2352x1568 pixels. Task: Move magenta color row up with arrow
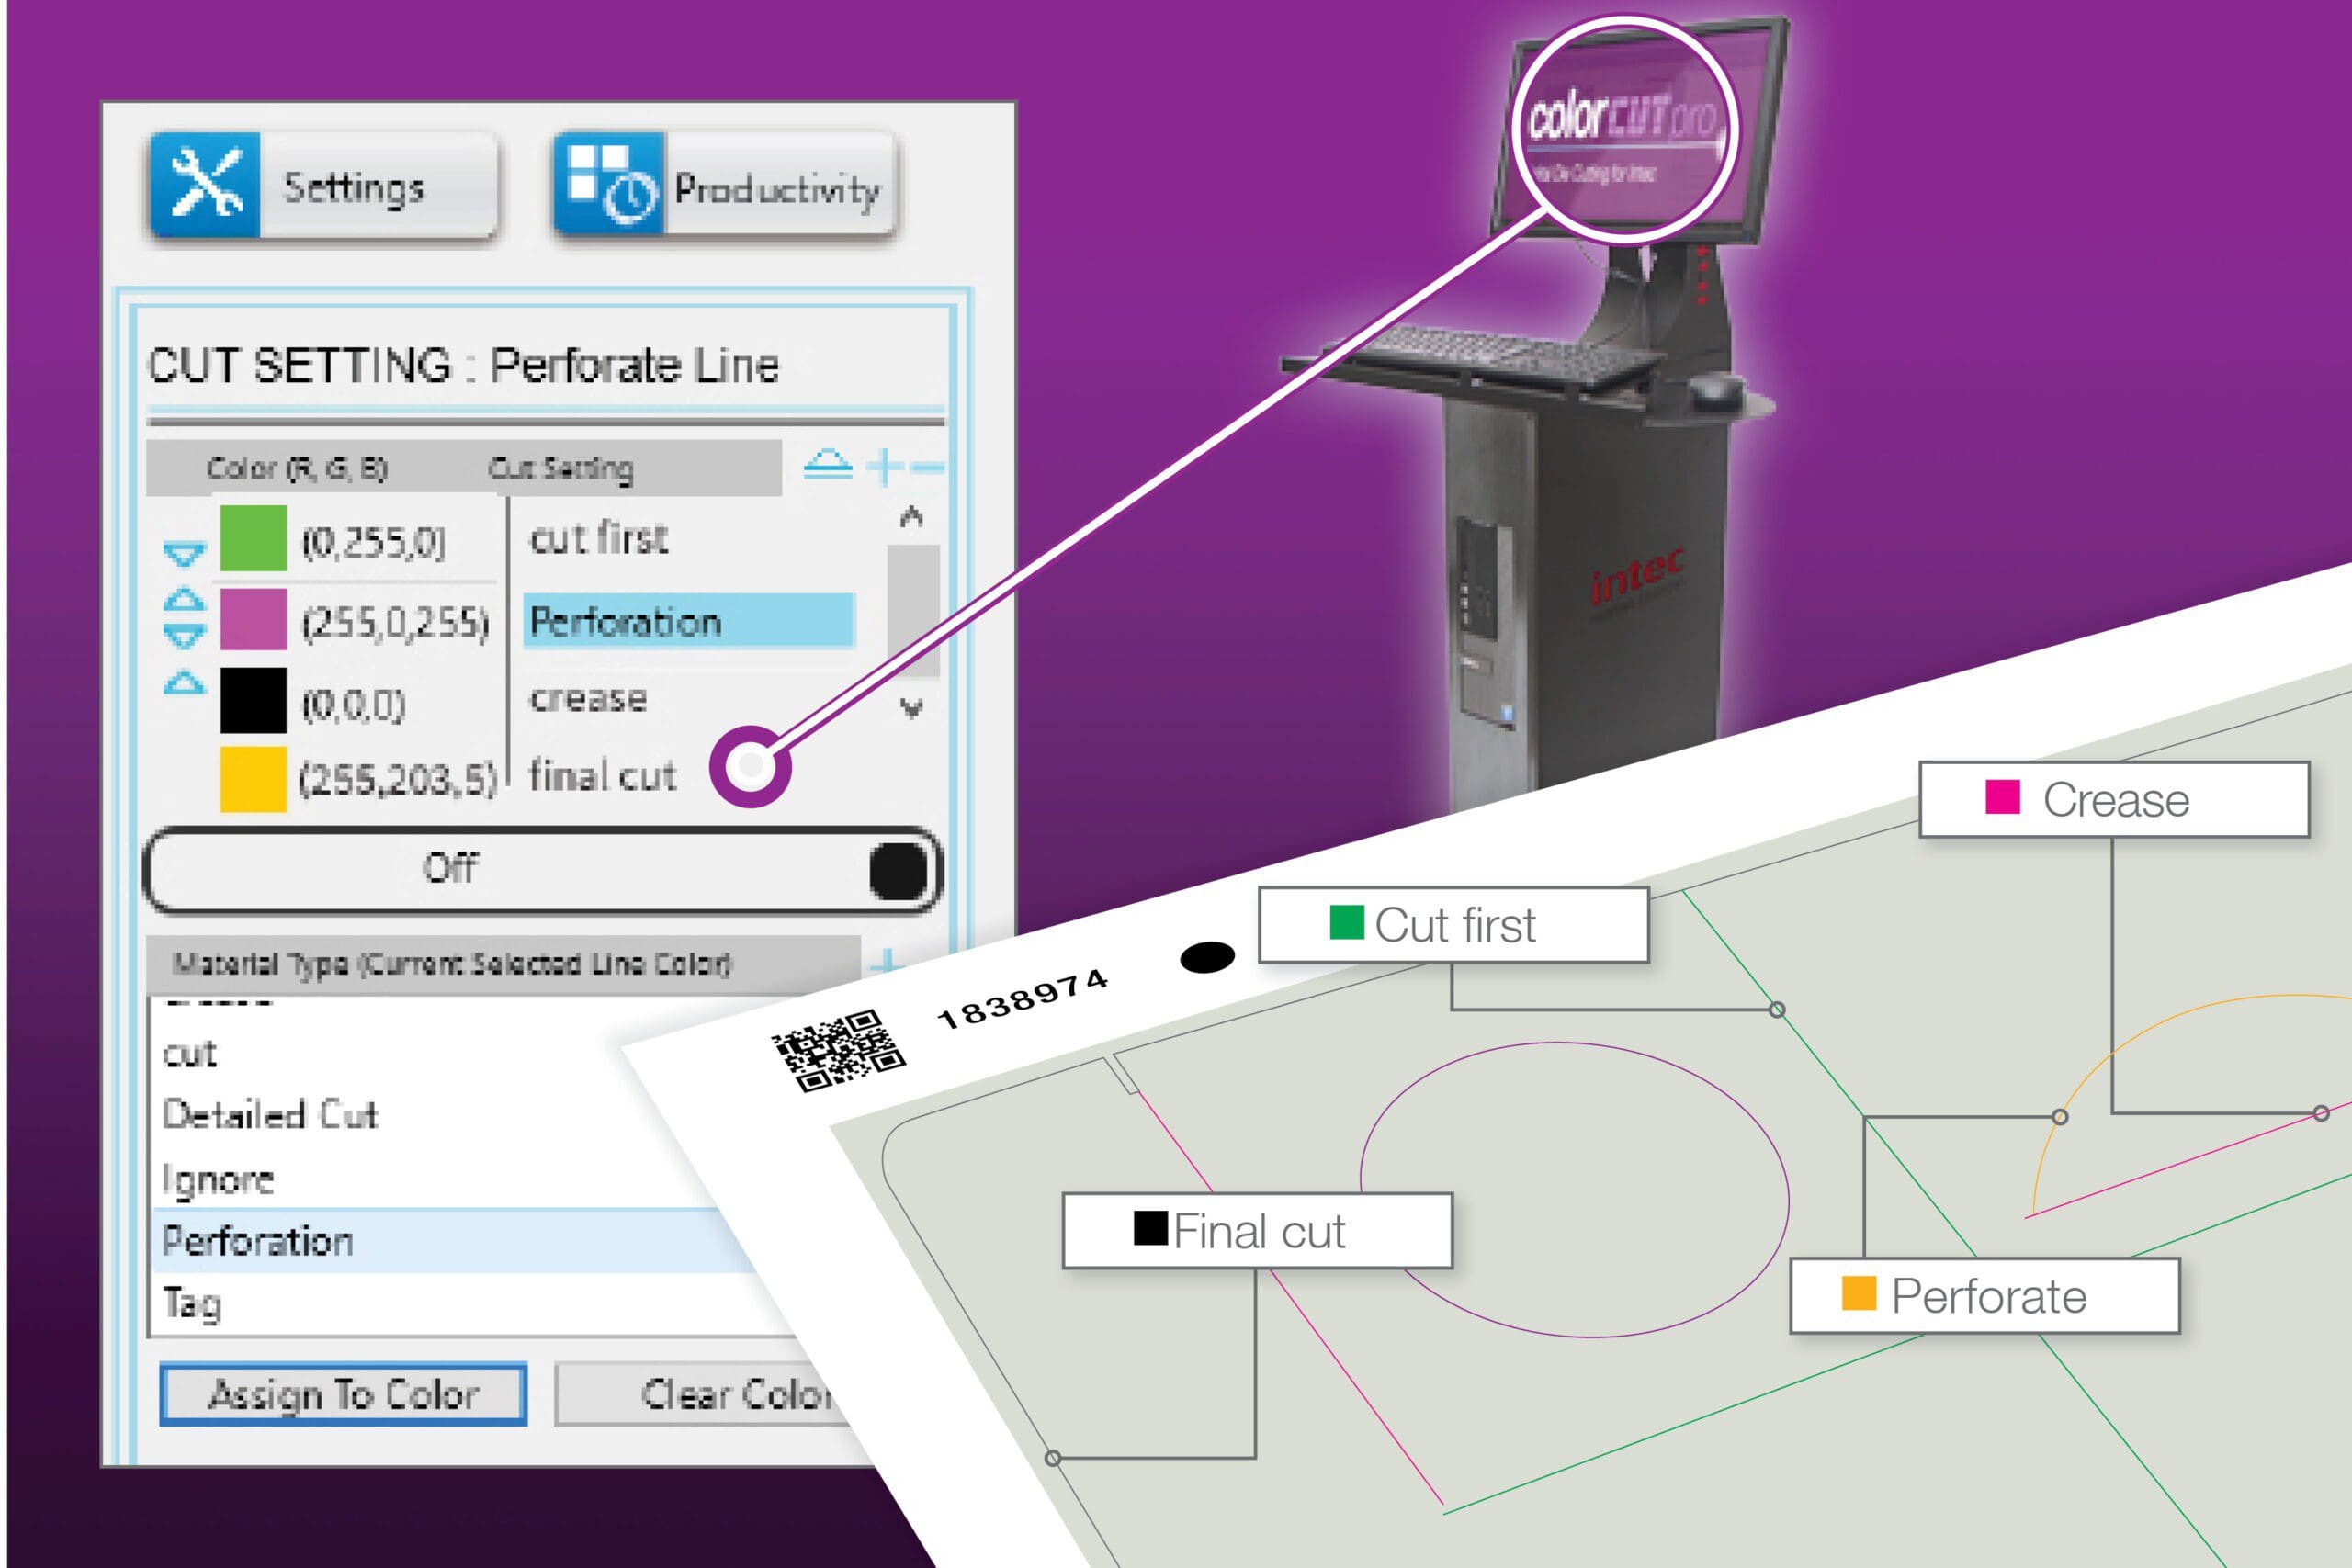[184, 600]
